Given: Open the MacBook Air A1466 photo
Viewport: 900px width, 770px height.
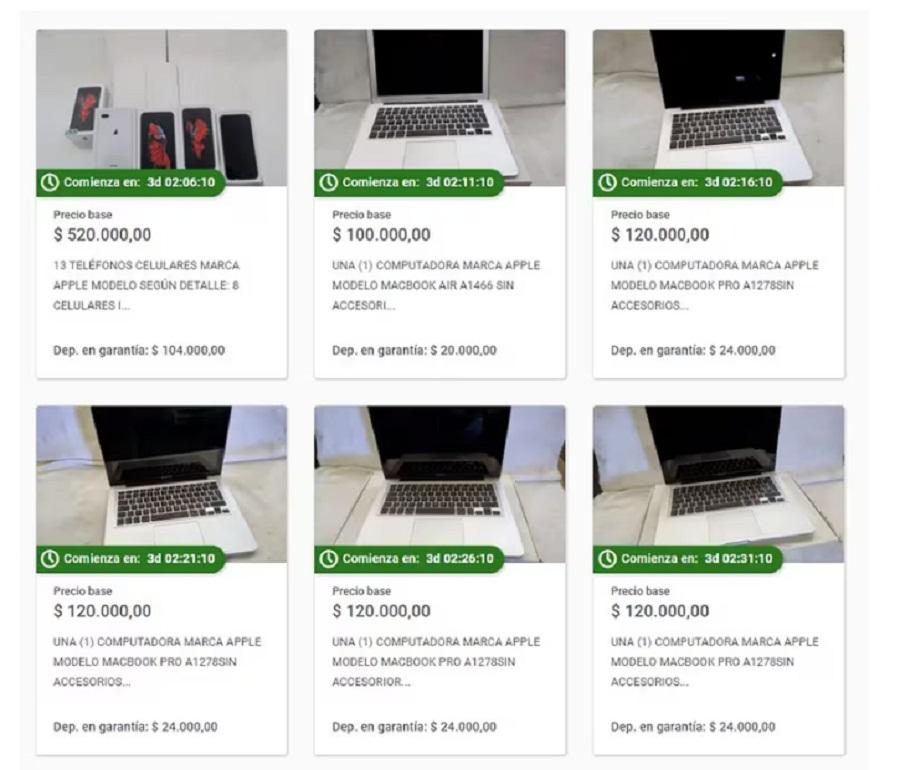Looking at the screenshot, I should click(440, 108).
